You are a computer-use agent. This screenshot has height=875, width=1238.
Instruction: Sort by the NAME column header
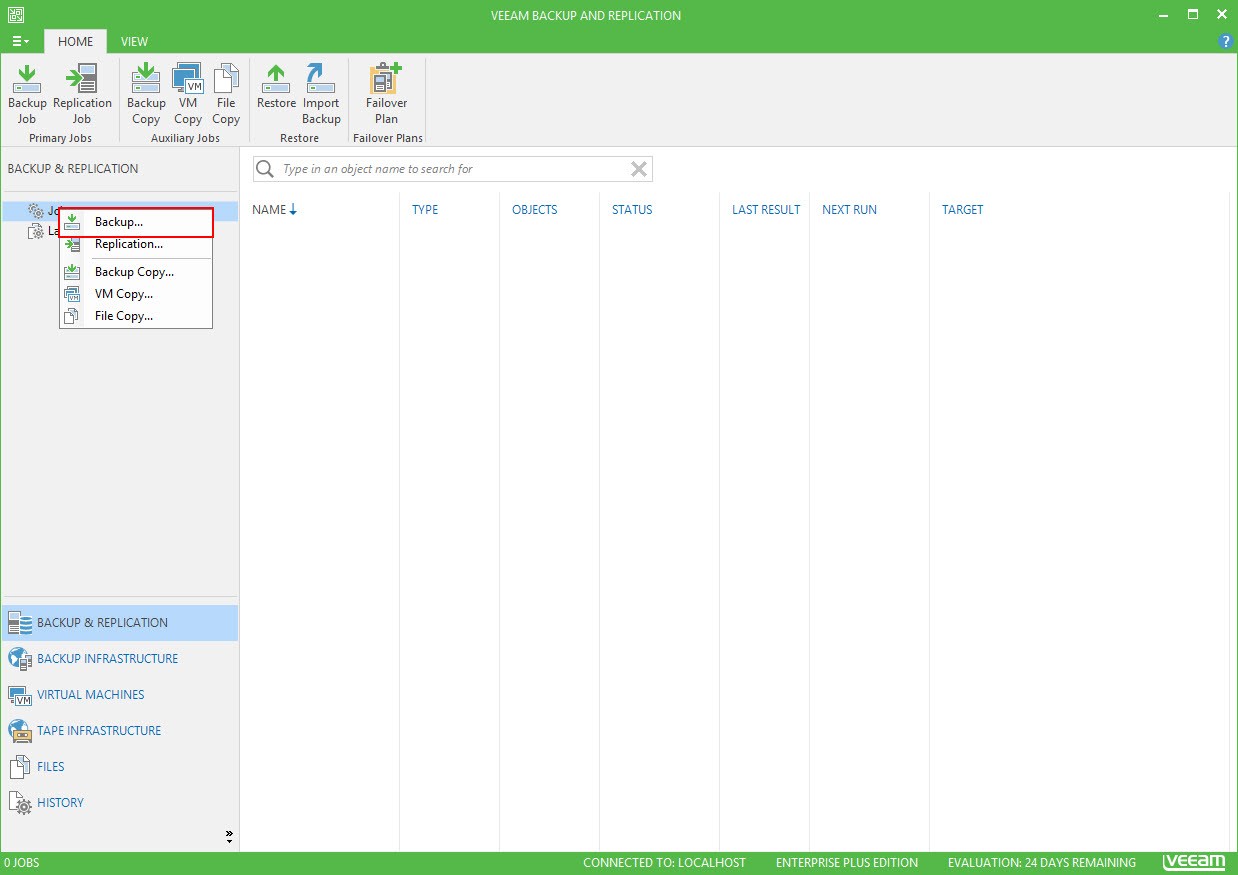pos(275,210)
